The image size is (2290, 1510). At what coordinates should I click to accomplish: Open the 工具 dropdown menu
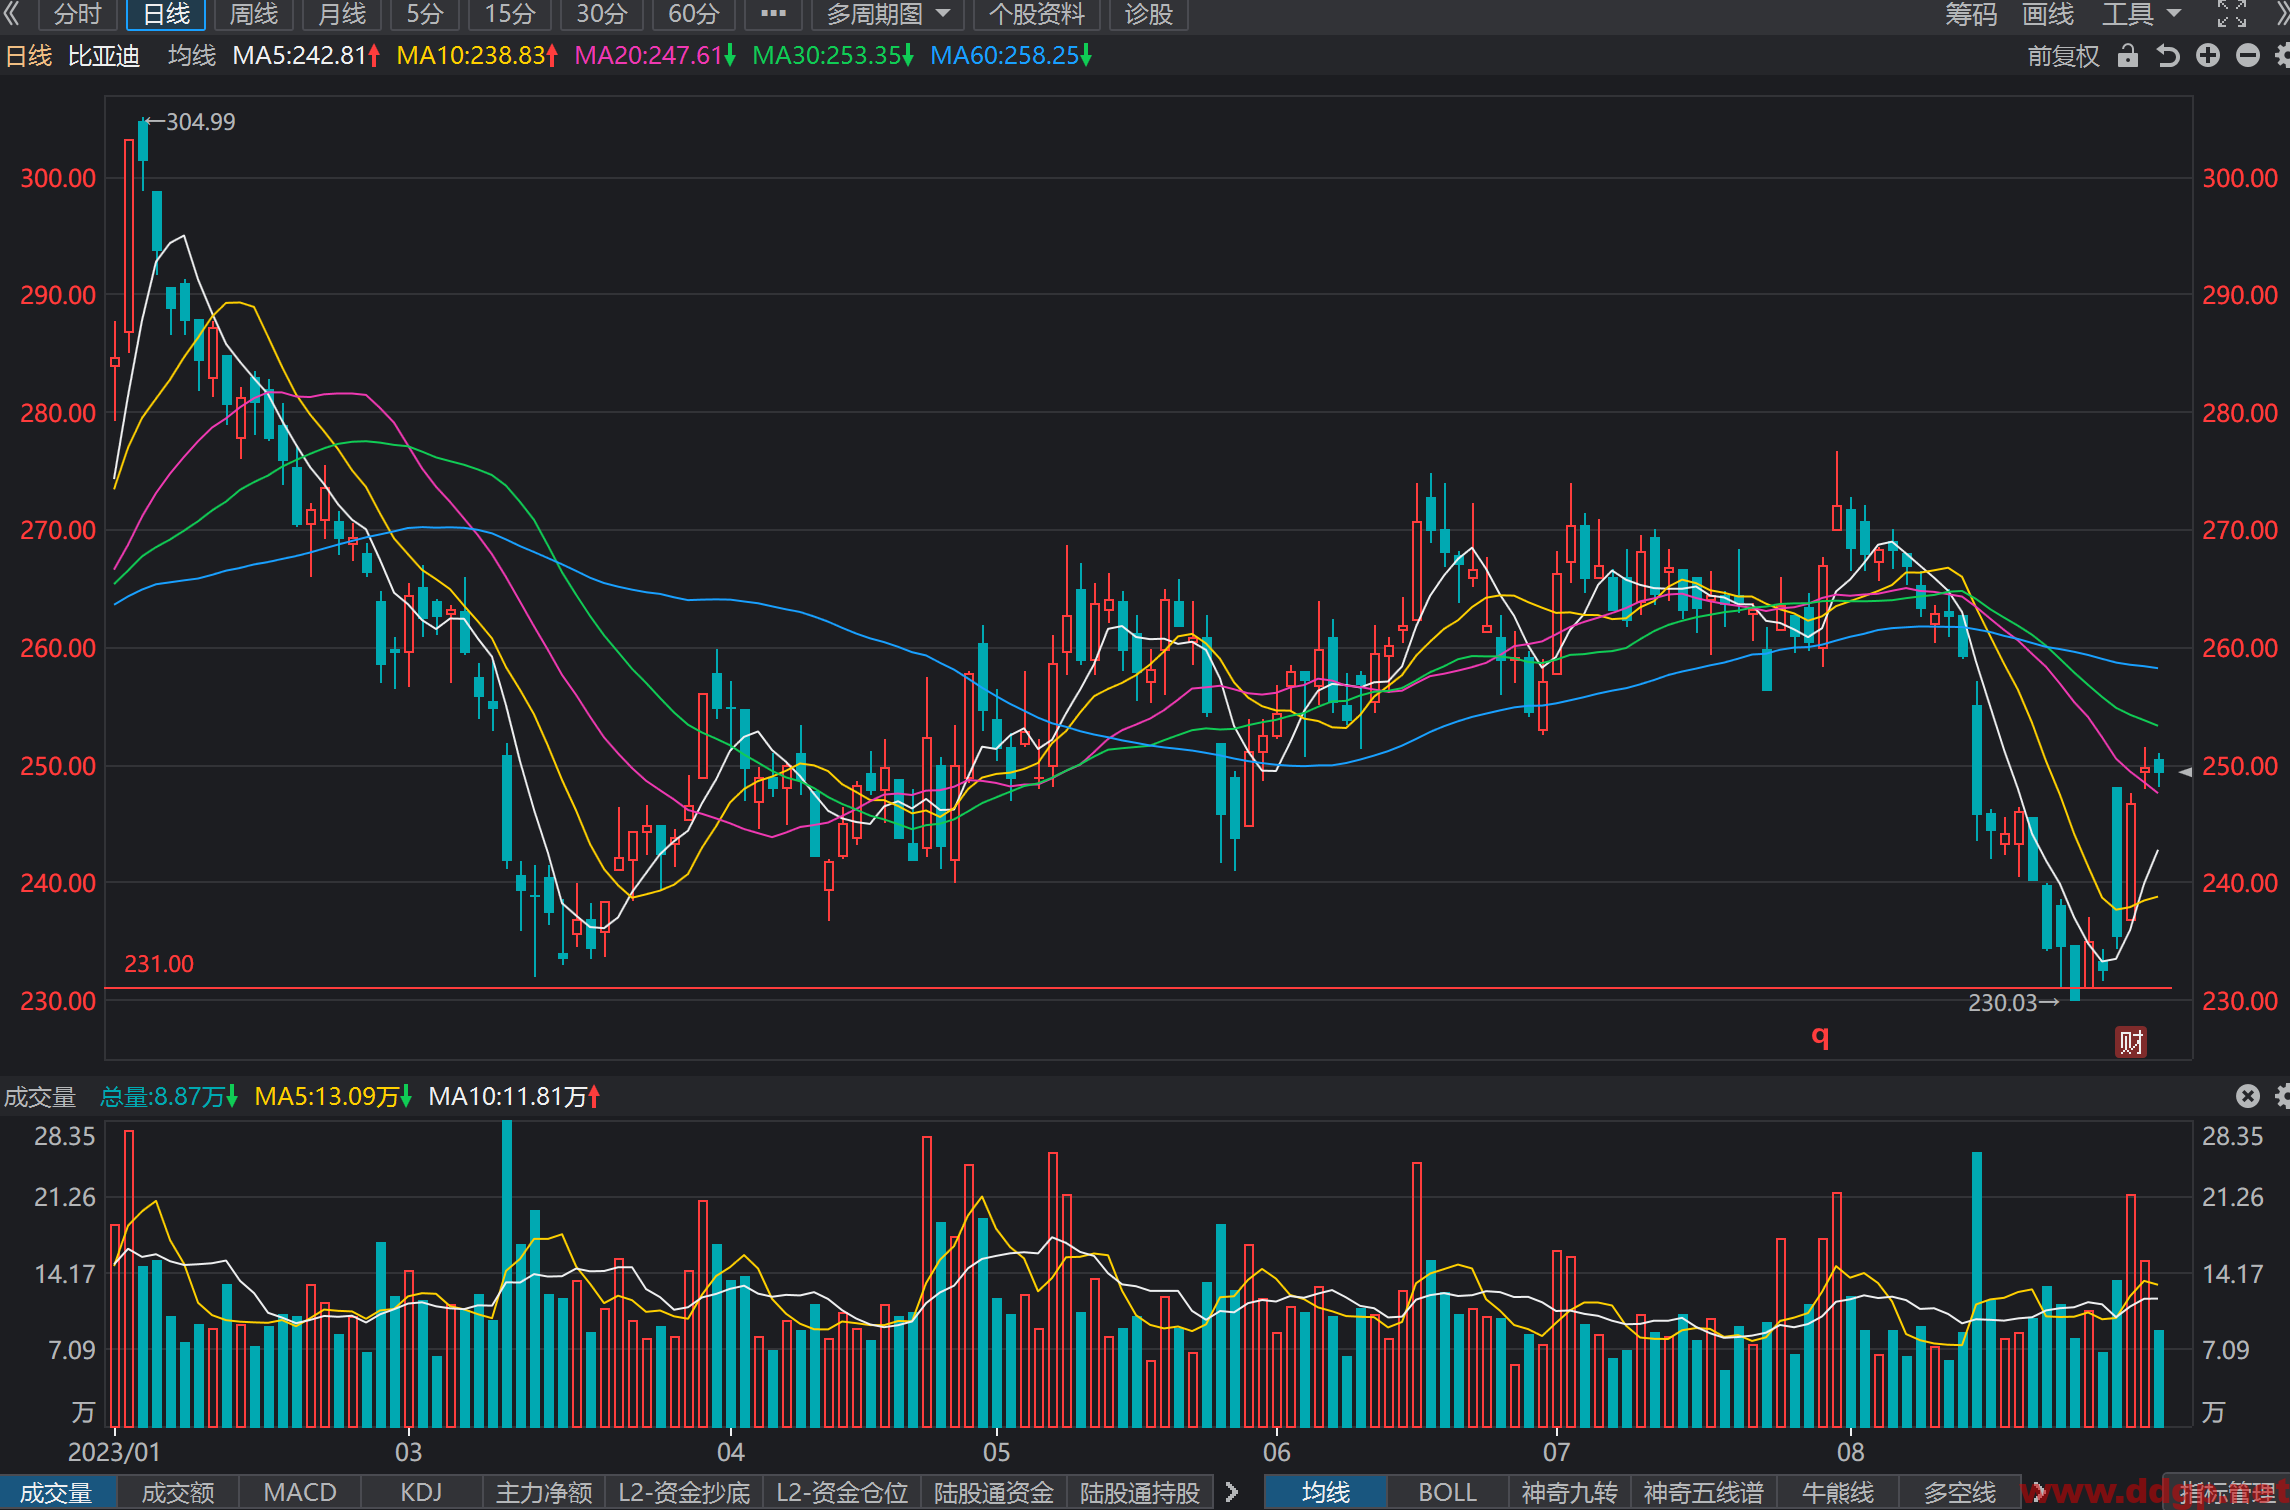click(2140, 14)
